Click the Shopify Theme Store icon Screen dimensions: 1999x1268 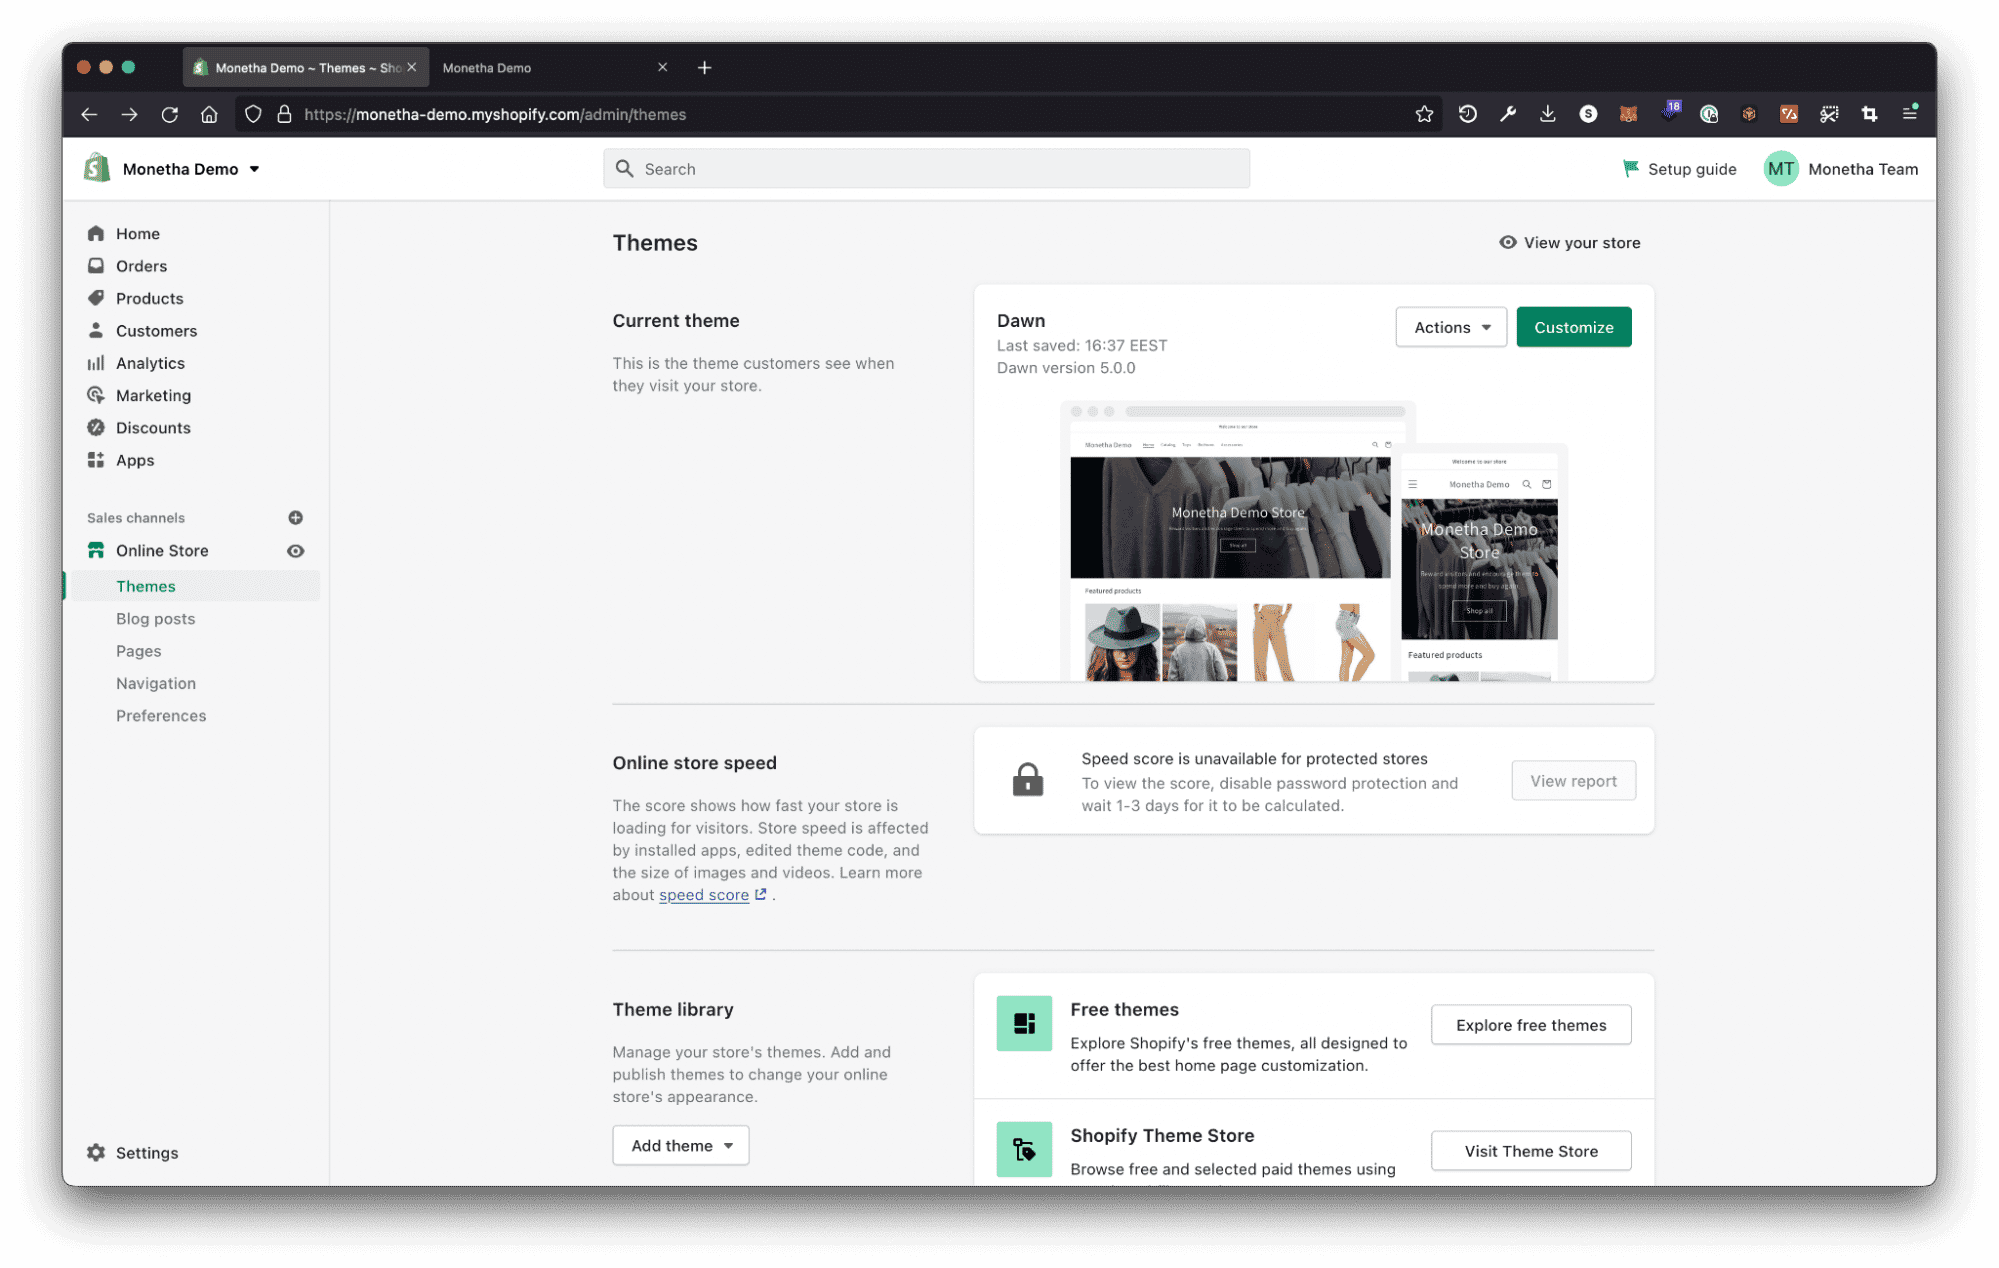tap(1024, 1149)
